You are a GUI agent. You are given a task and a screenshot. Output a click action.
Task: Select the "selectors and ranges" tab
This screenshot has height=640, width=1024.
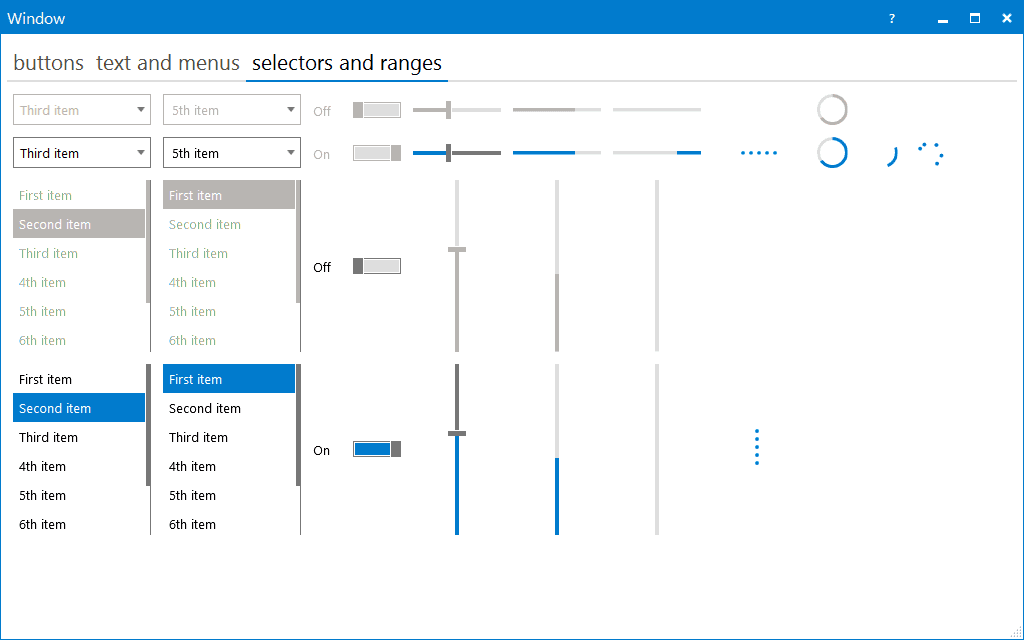pyautogui.click(x=346, y=63)
